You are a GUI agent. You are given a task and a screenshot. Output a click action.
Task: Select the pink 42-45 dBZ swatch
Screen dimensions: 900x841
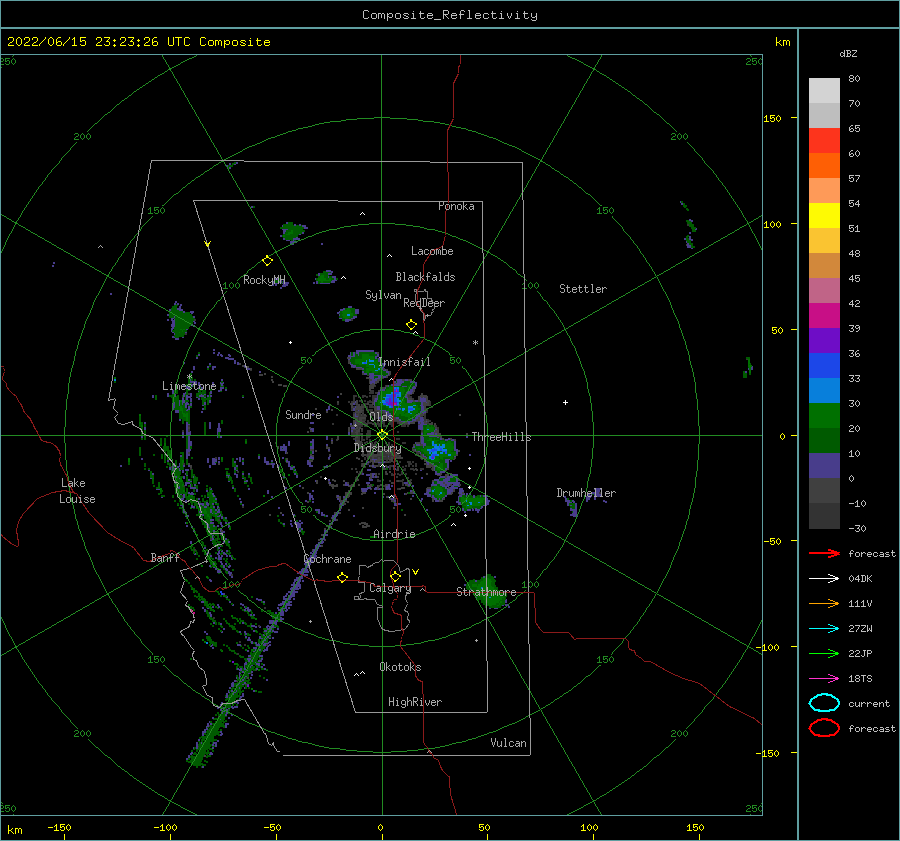824,290
